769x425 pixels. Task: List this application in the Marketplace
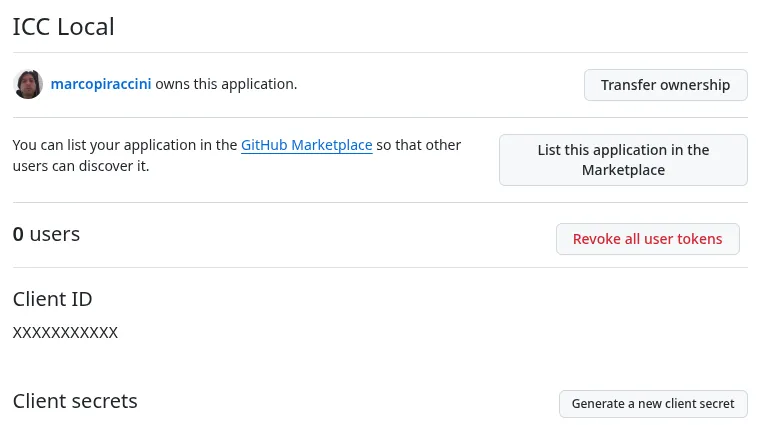click(x=622, y=160)
